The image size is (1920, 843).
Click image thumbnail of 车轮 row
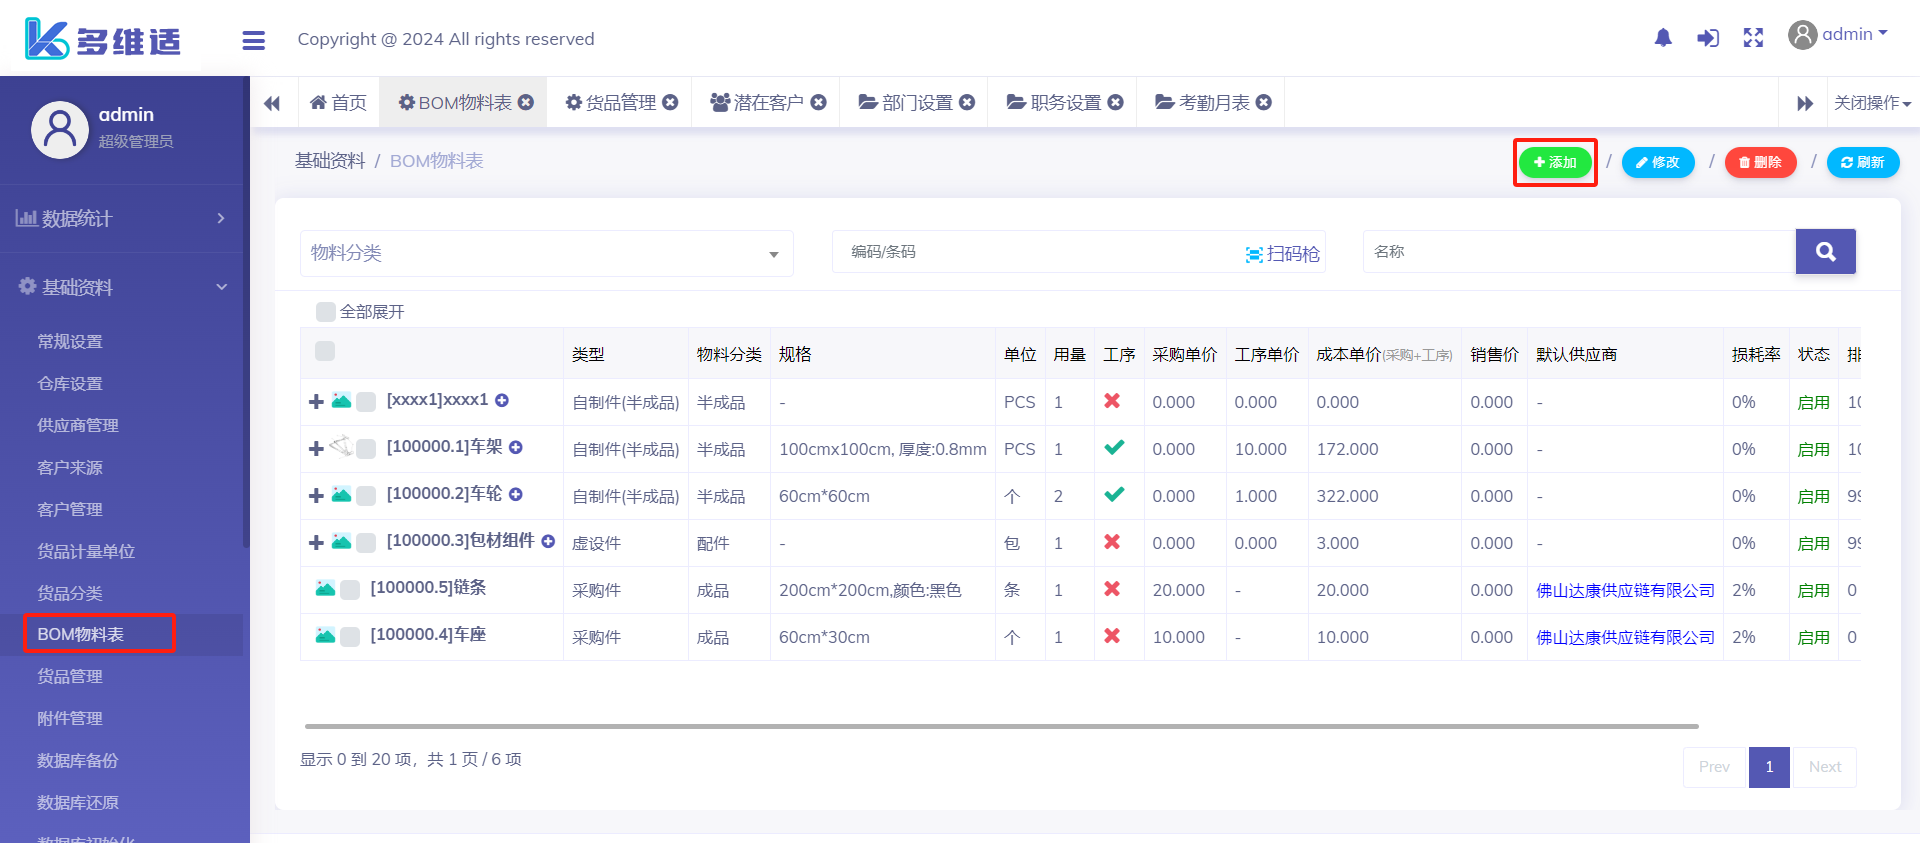pos(341,495)
